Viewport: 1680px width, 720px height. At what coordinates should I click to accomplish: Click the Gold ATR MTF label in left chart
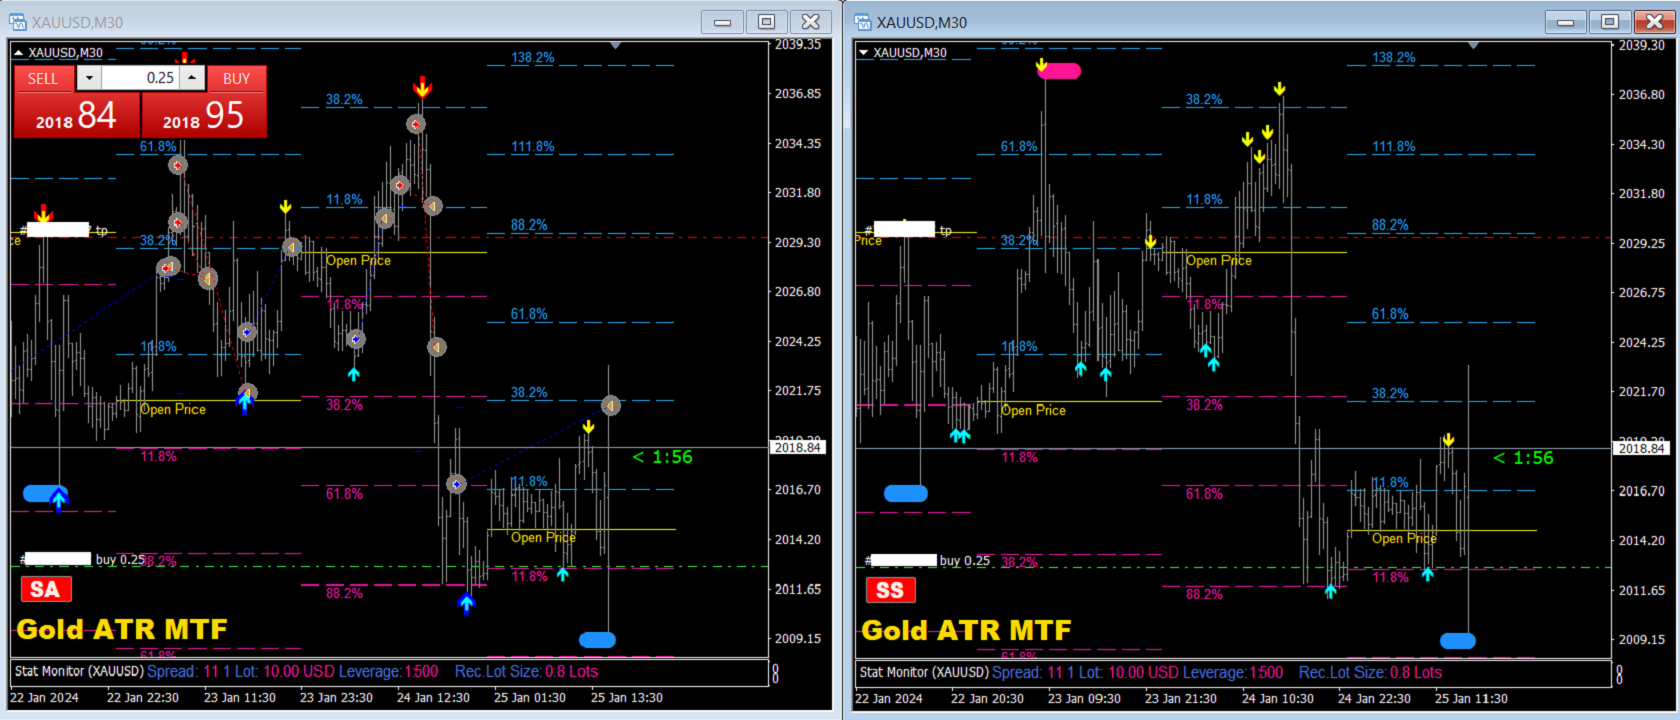coord(122,629)
